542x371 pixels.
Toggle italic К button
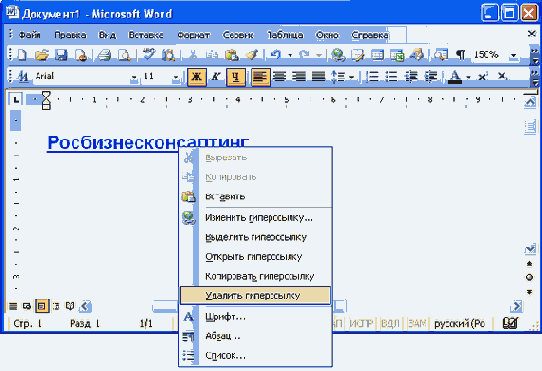tap(216, 76)
